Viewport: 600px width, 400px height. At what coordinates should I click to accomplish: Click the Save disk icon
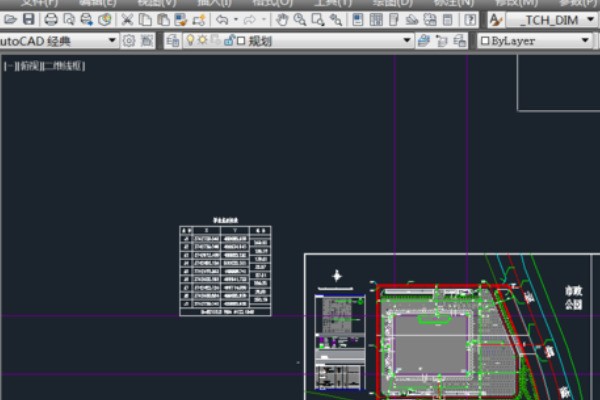point(28,19)
